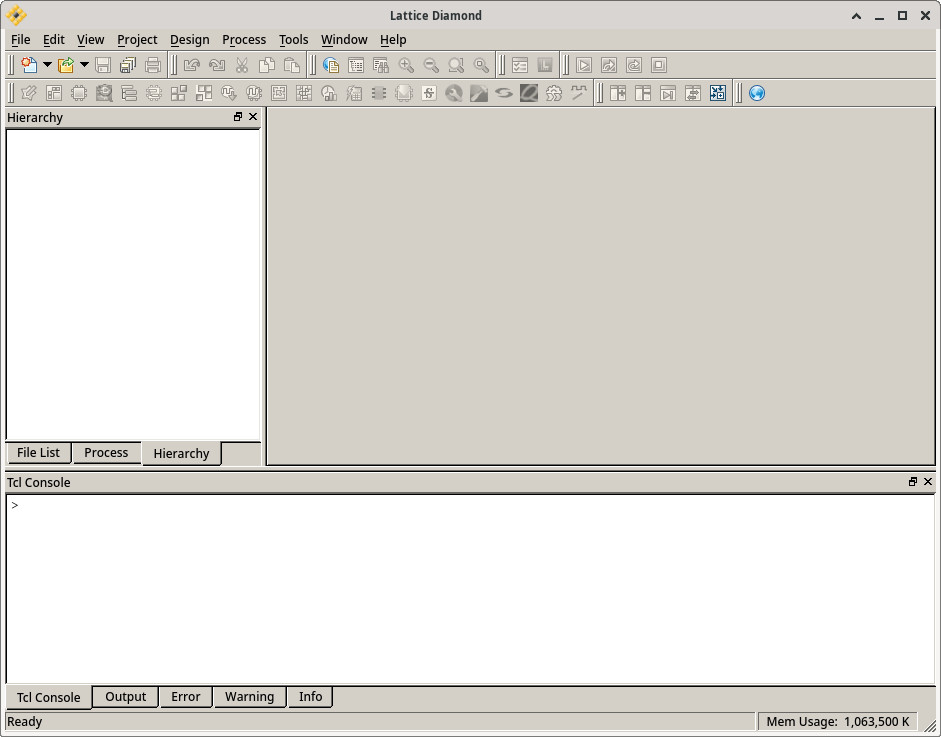Switch to the File List tab

[38, 453]
